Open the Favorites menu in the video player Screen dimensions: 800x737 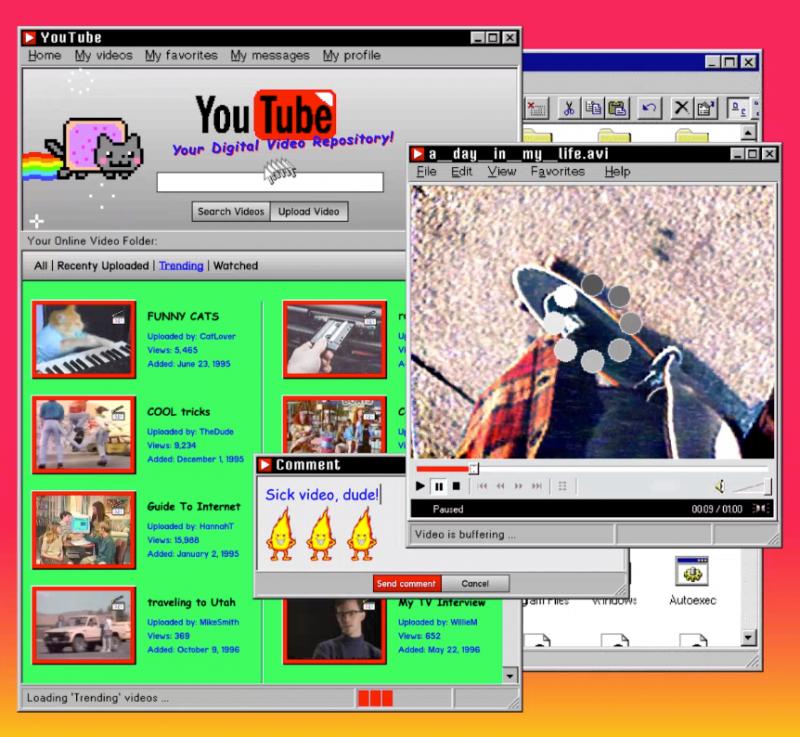(558, 171)
